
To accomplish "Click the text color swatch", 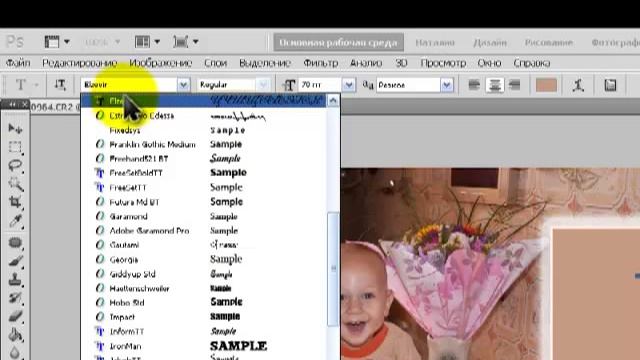I will tap(546, 85).
